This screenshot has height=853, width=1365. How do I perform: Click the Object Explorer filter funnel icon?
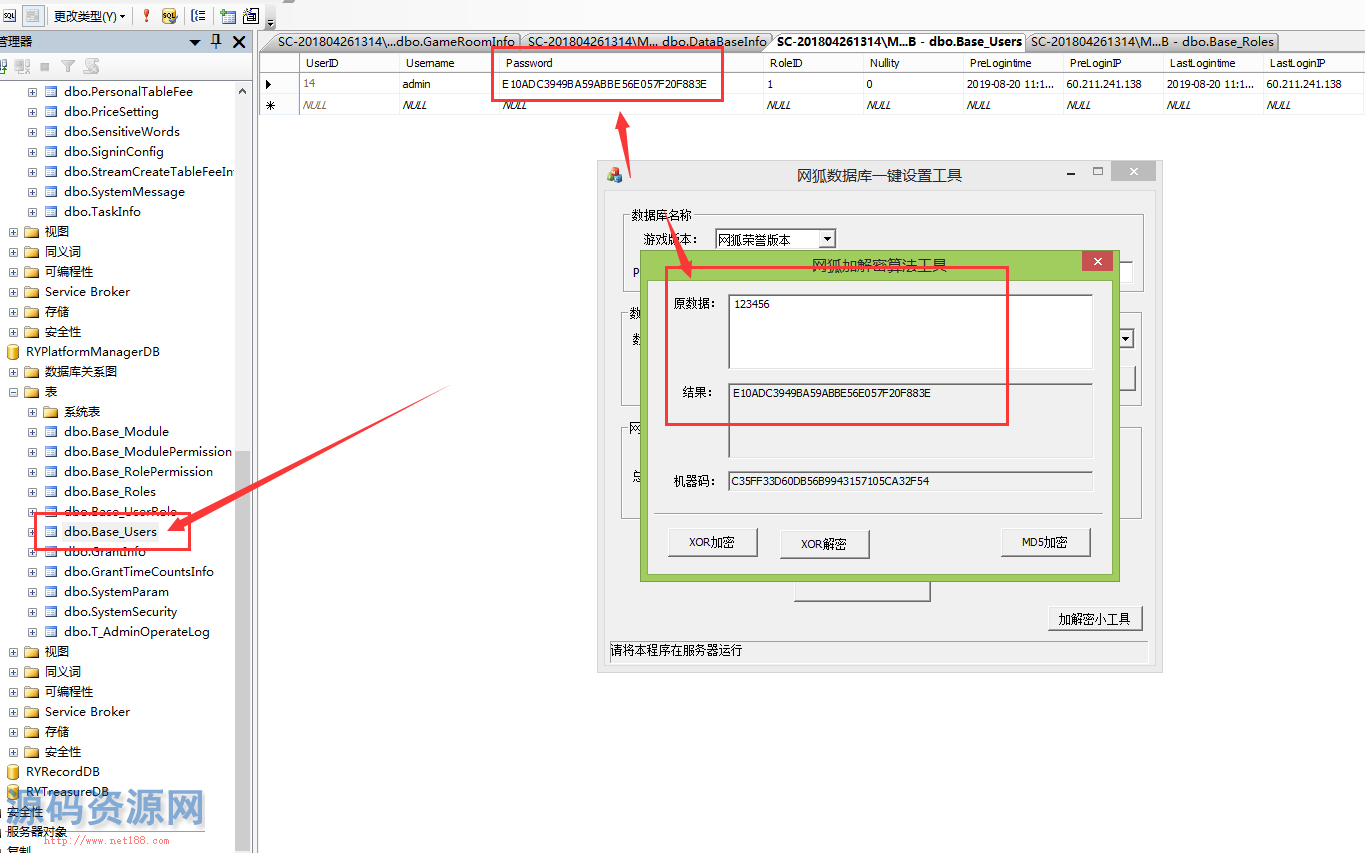coord(68,66)
